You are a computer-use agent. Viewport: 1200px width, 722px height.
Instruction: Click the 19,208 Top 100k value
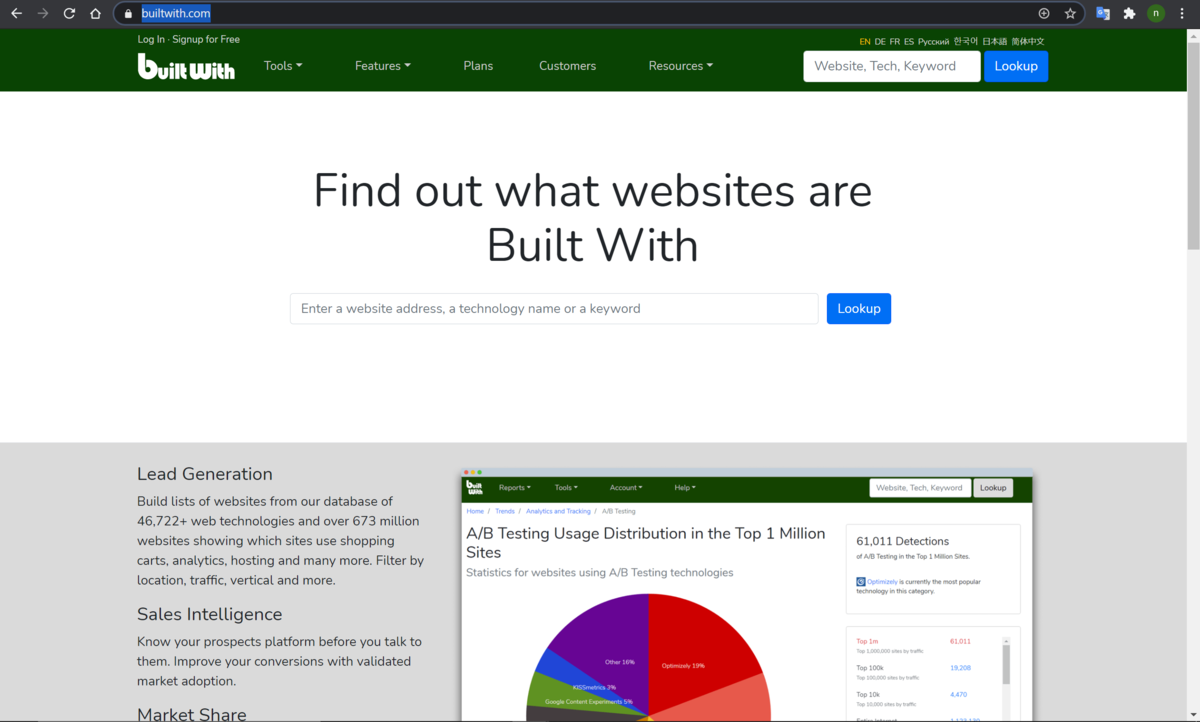click(960, 668)
